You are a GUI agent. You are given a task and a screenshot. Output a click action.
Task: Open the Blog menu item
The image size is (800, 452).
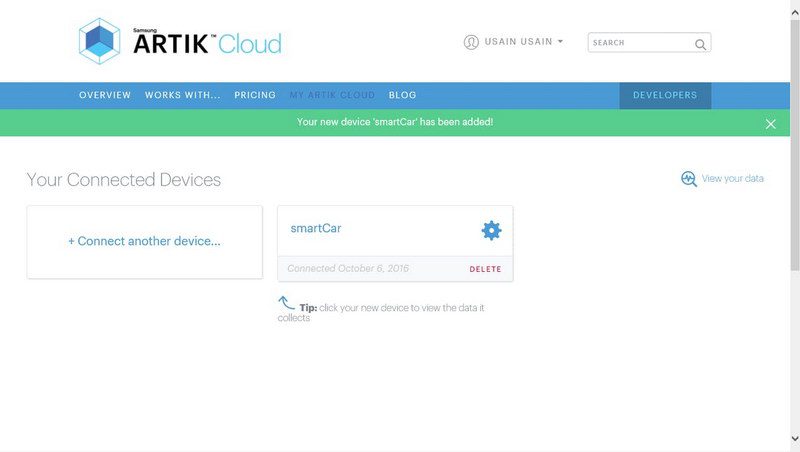point(403,95)
